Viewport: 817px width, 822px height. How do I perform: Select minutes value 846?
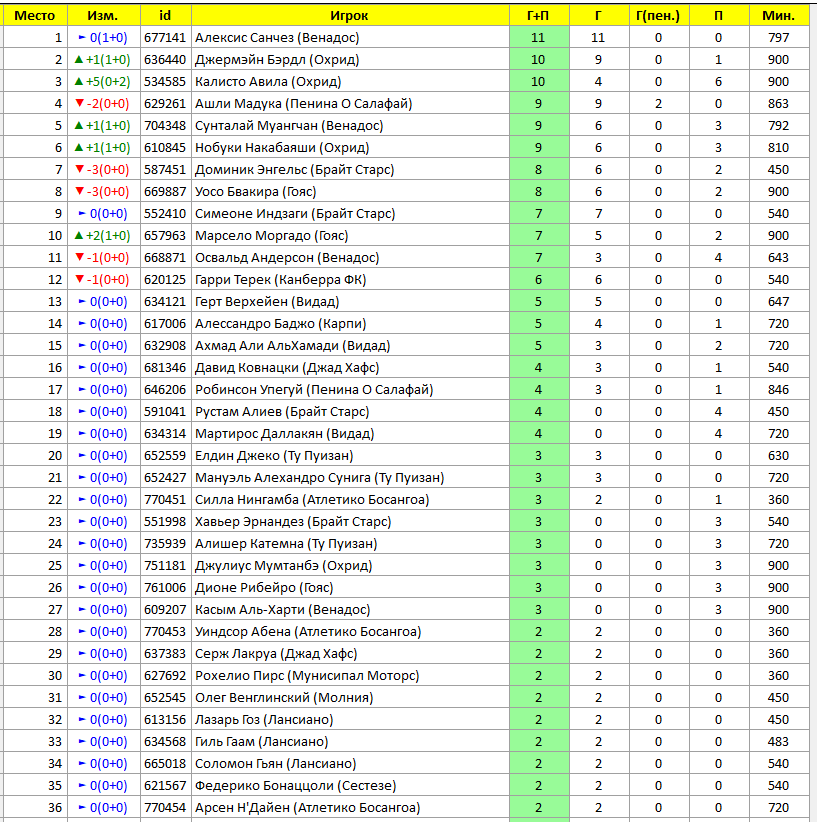(x=779, y=390)
